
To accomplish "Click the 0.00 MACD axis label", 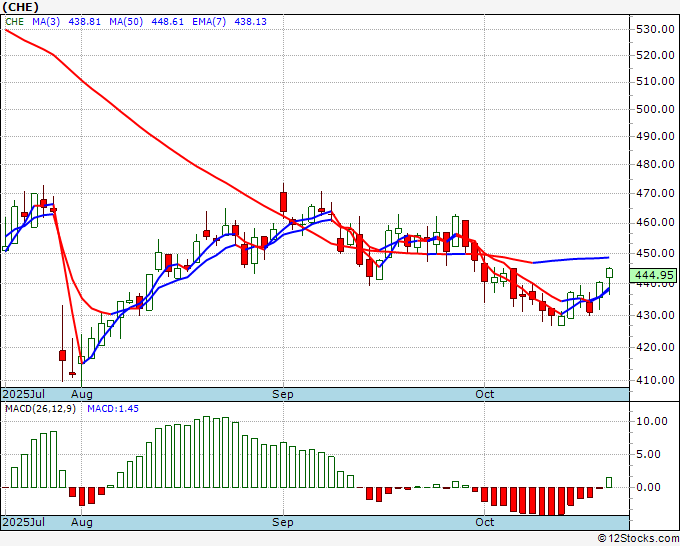I will (x=654, y=487).
